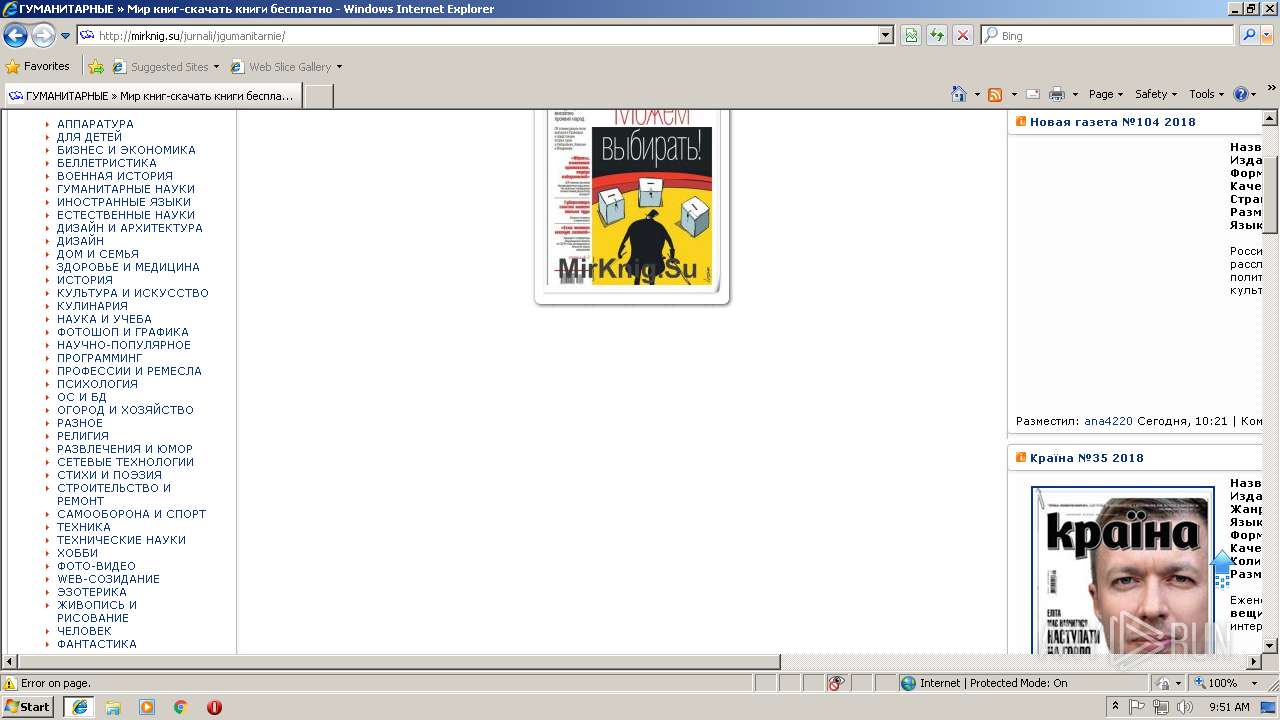The height and width of the screenshot is (720, 1280).
Task: Click the horizontal scrollbar thumb
Action: click(399, 662)
